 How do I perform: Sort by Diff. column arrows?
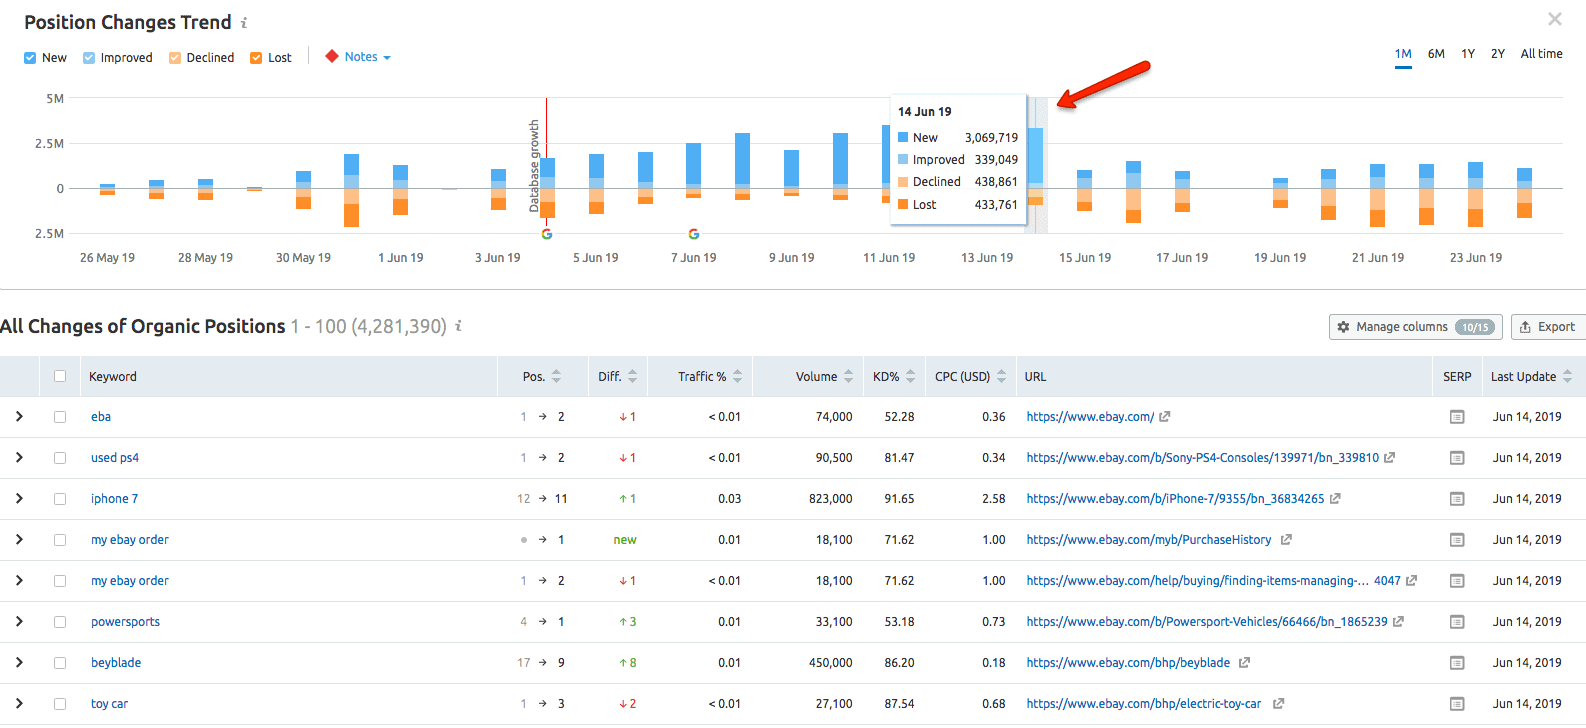coord(633,377)
